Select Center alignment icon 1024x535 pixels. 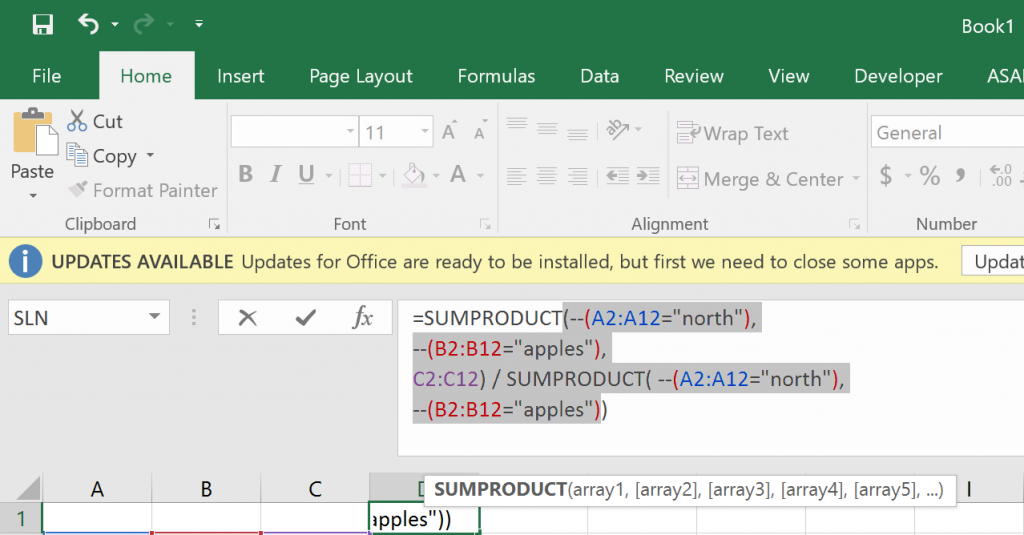click(x=547, y=176)
